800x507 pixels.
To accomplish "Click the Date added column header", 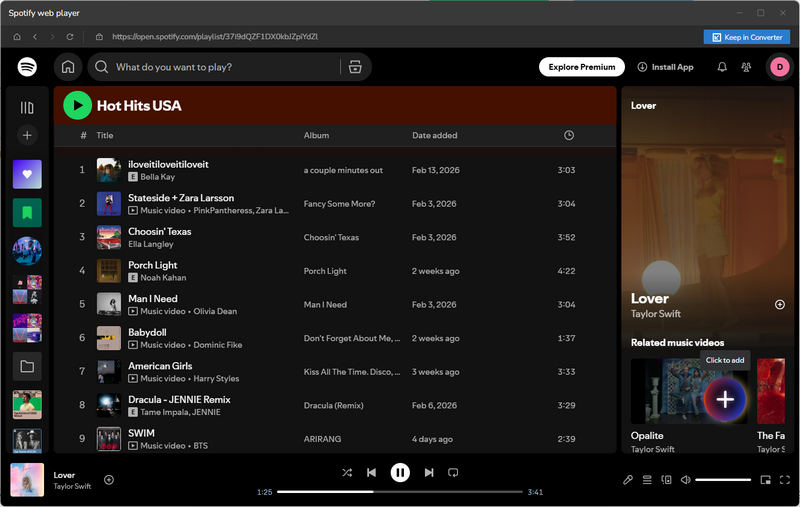I will click(x=435, y=135).
